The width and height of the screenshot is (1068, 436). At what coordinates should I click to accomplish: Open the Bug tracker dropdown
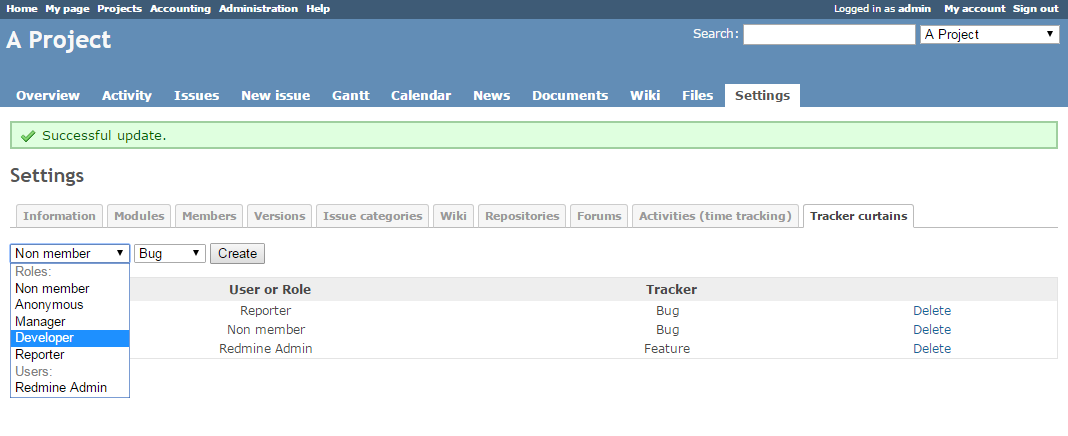170,254
